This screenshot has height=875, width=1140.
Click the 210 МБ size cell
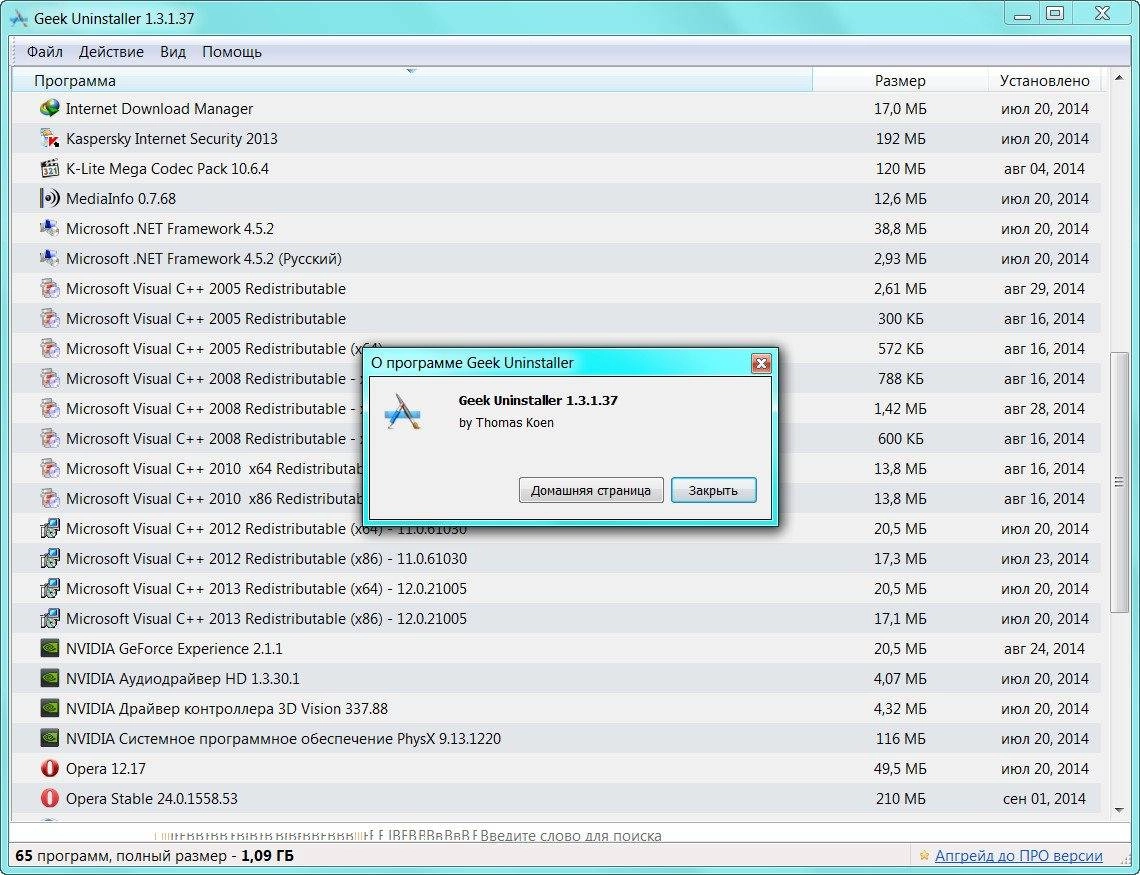[900, 798]
